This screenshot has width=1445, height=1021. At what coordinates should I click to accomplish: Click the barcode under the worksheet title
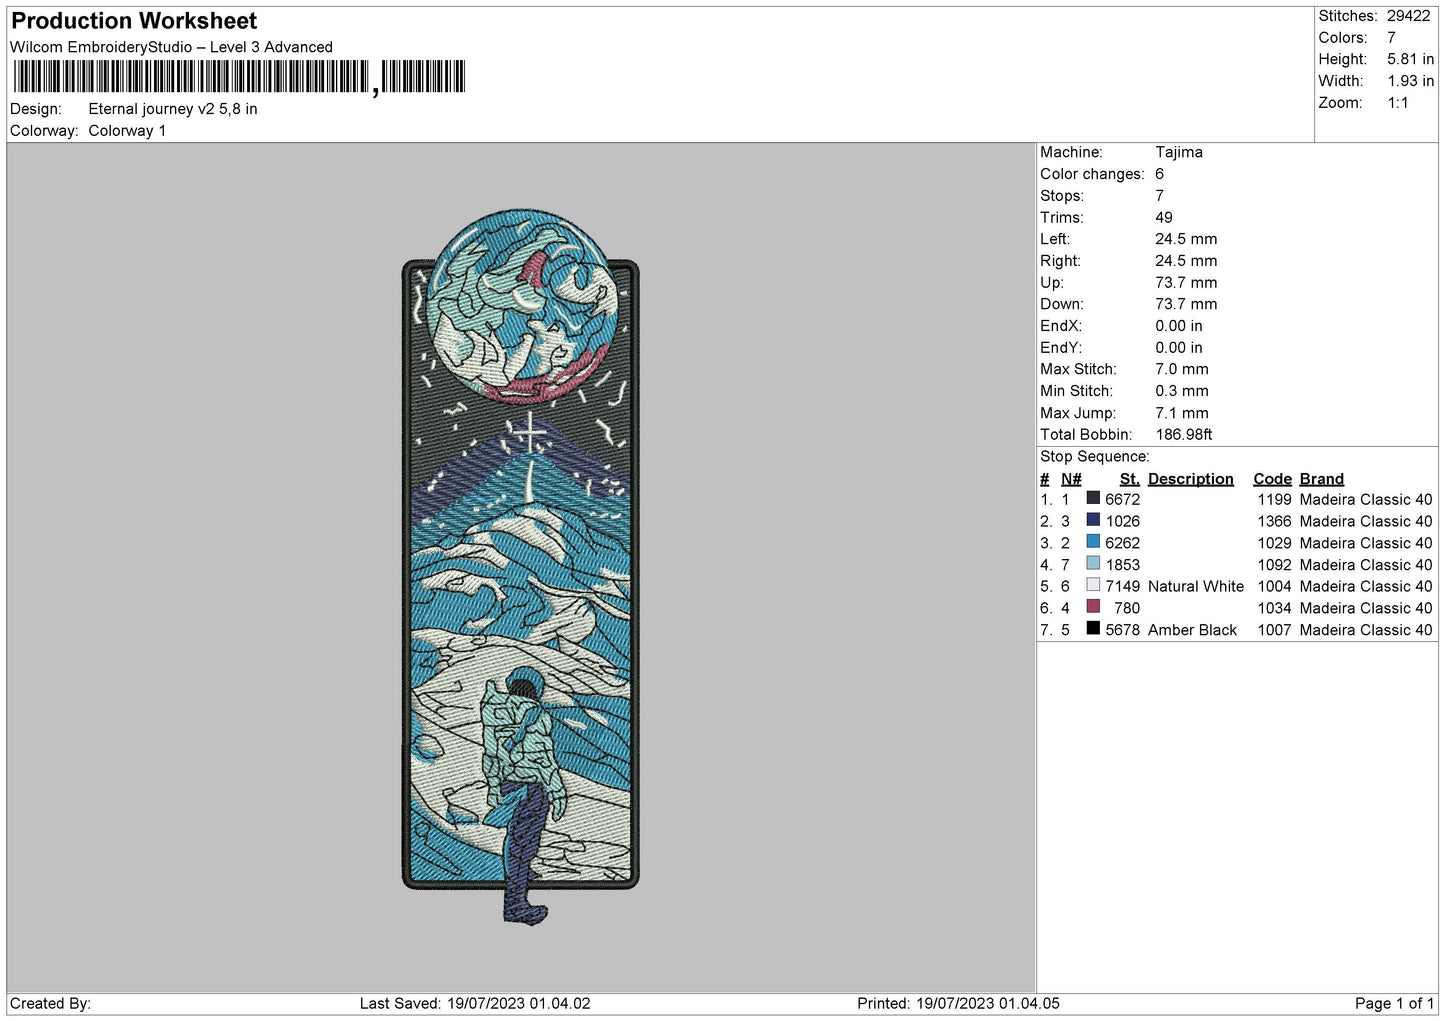click(239, 77)
